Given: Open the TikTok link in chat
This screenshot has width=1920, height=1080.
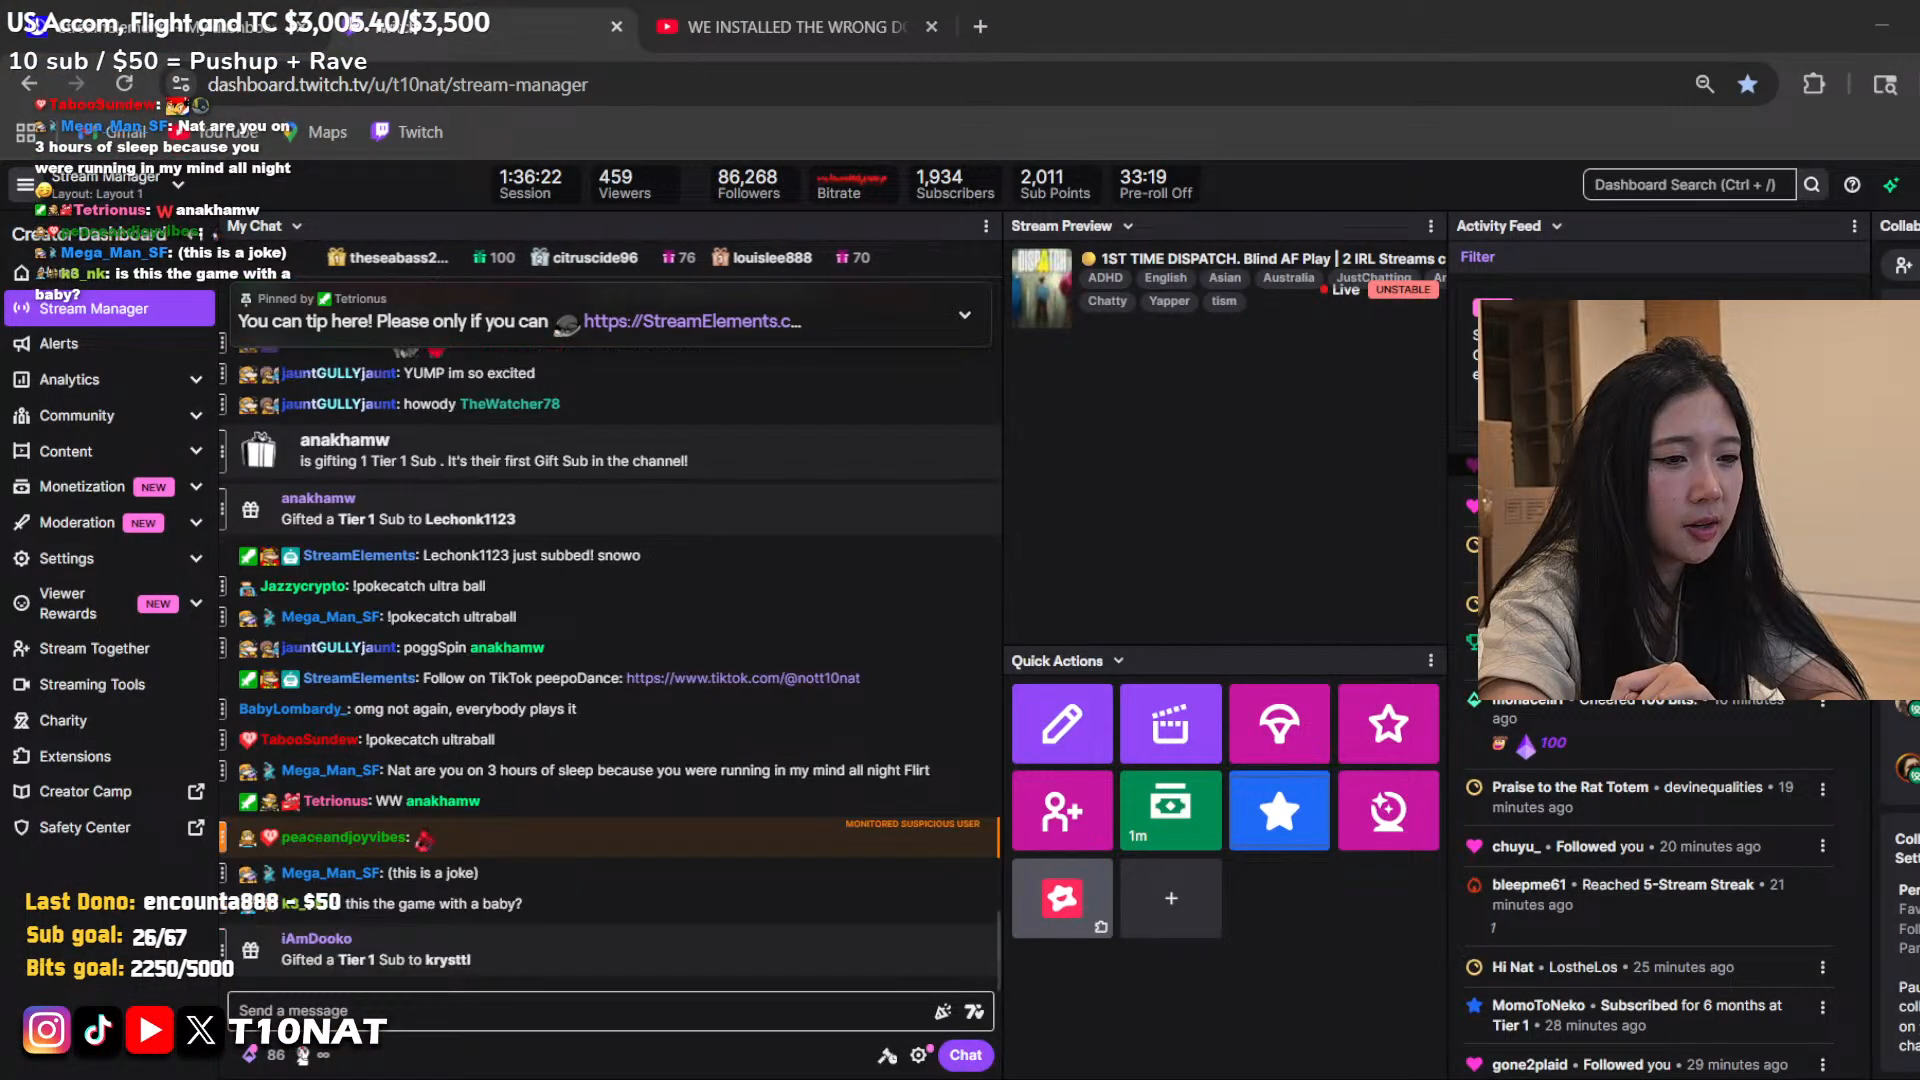Looking at the screenshot, I should (742, 678).
